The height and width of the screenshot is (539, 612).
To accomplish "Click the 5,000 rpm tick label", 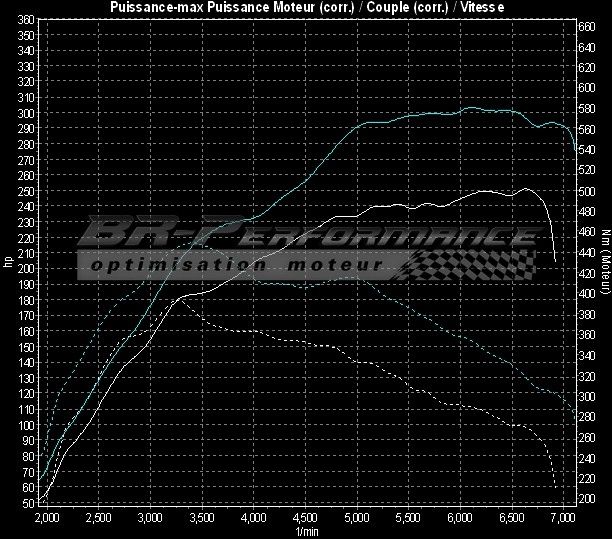I will tap(358, 518).
